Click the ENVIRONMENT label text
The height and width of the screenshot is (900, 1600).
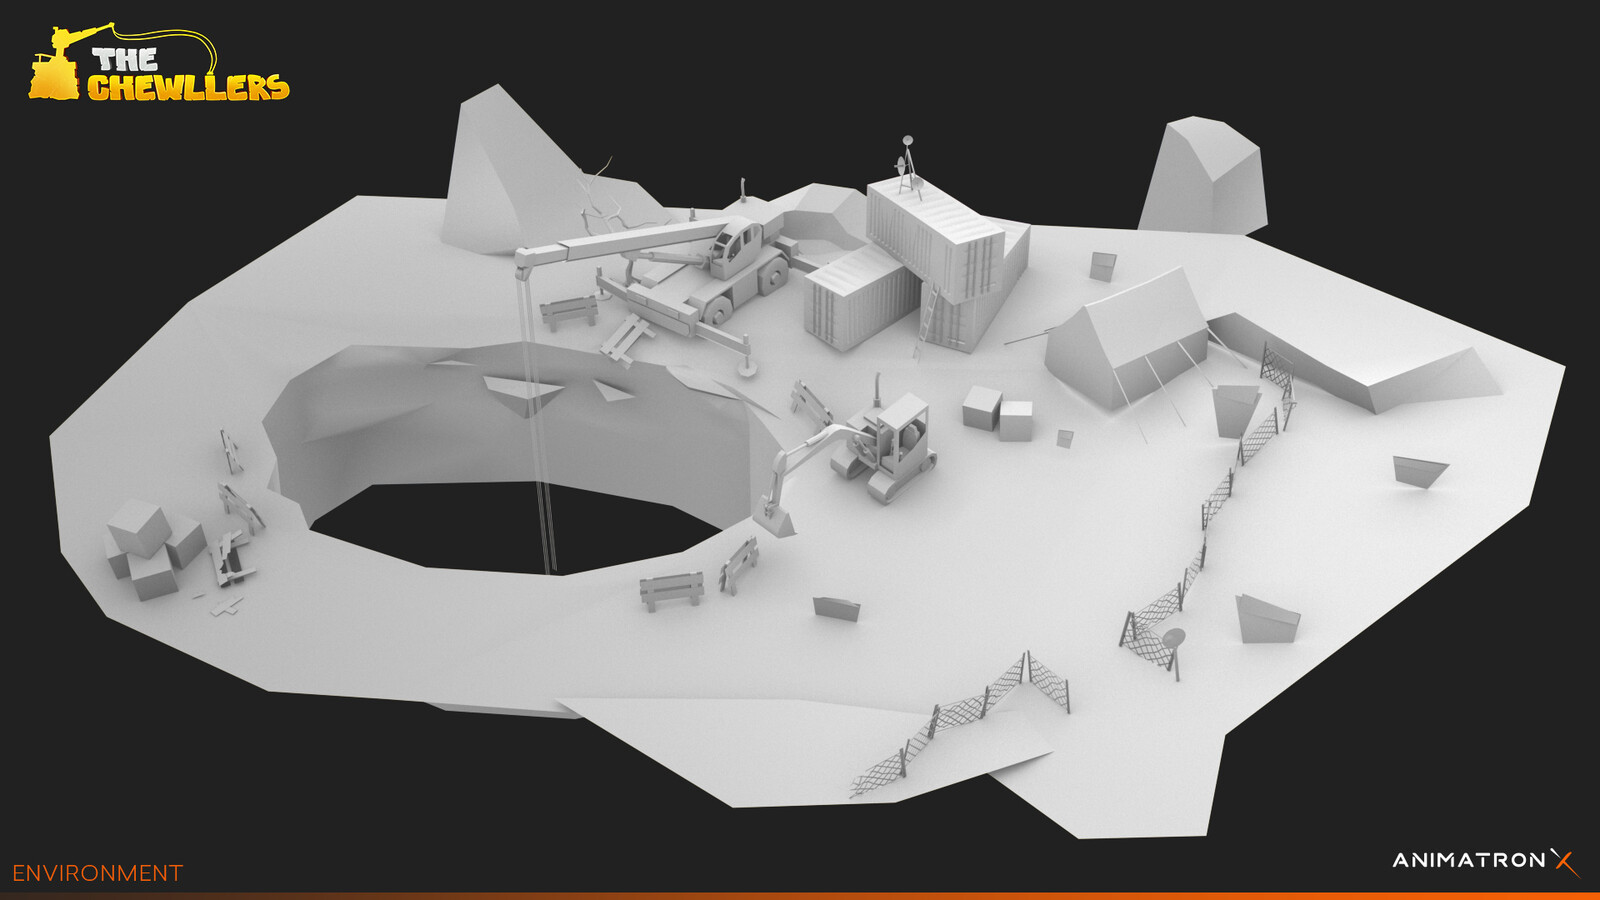coord(98,873)
